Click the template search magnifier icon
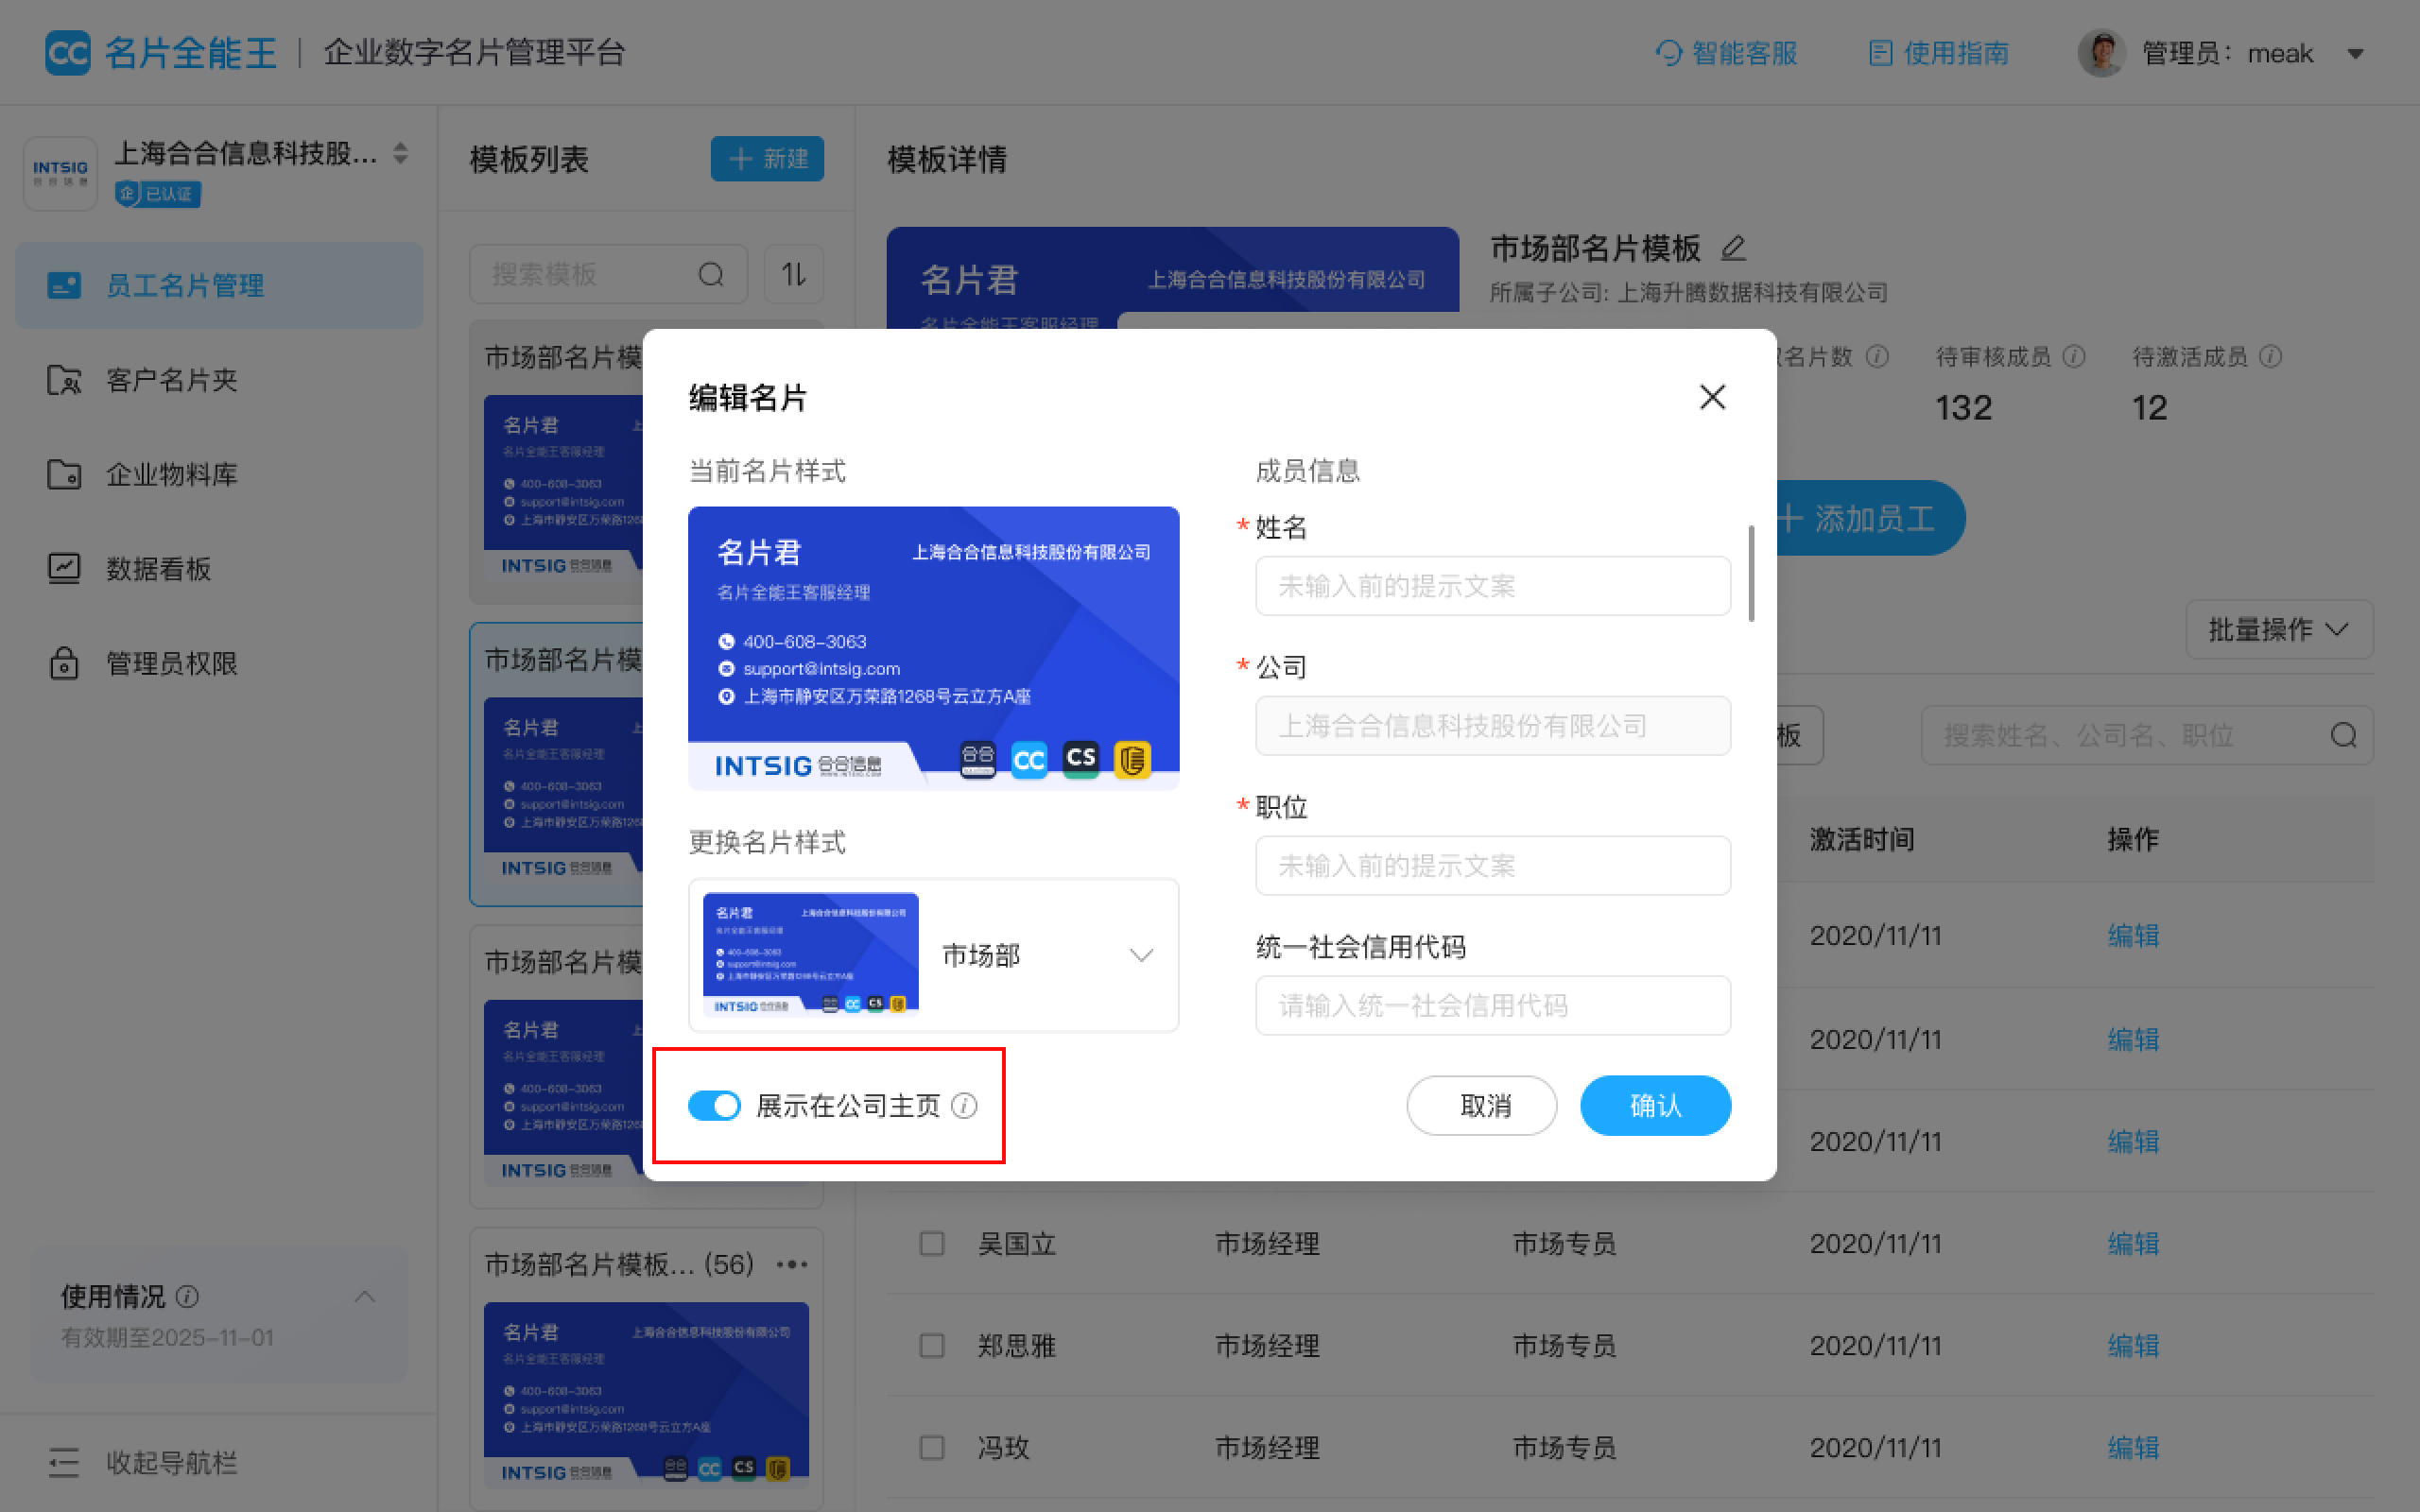The image size is (2420, 1512). pyautogui.click(x=711, y=274)
